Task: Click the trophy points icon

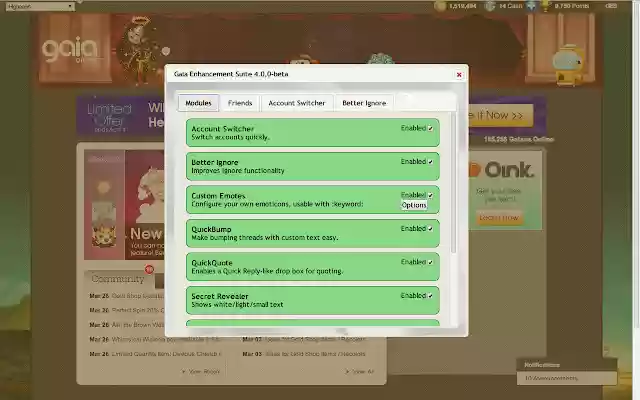Action: (545, 6)
